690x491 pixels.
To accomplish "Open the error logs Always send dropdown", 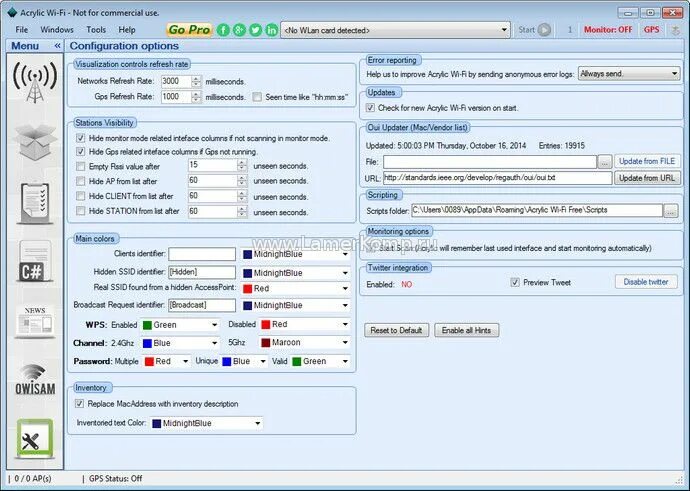I will point(629,74).
